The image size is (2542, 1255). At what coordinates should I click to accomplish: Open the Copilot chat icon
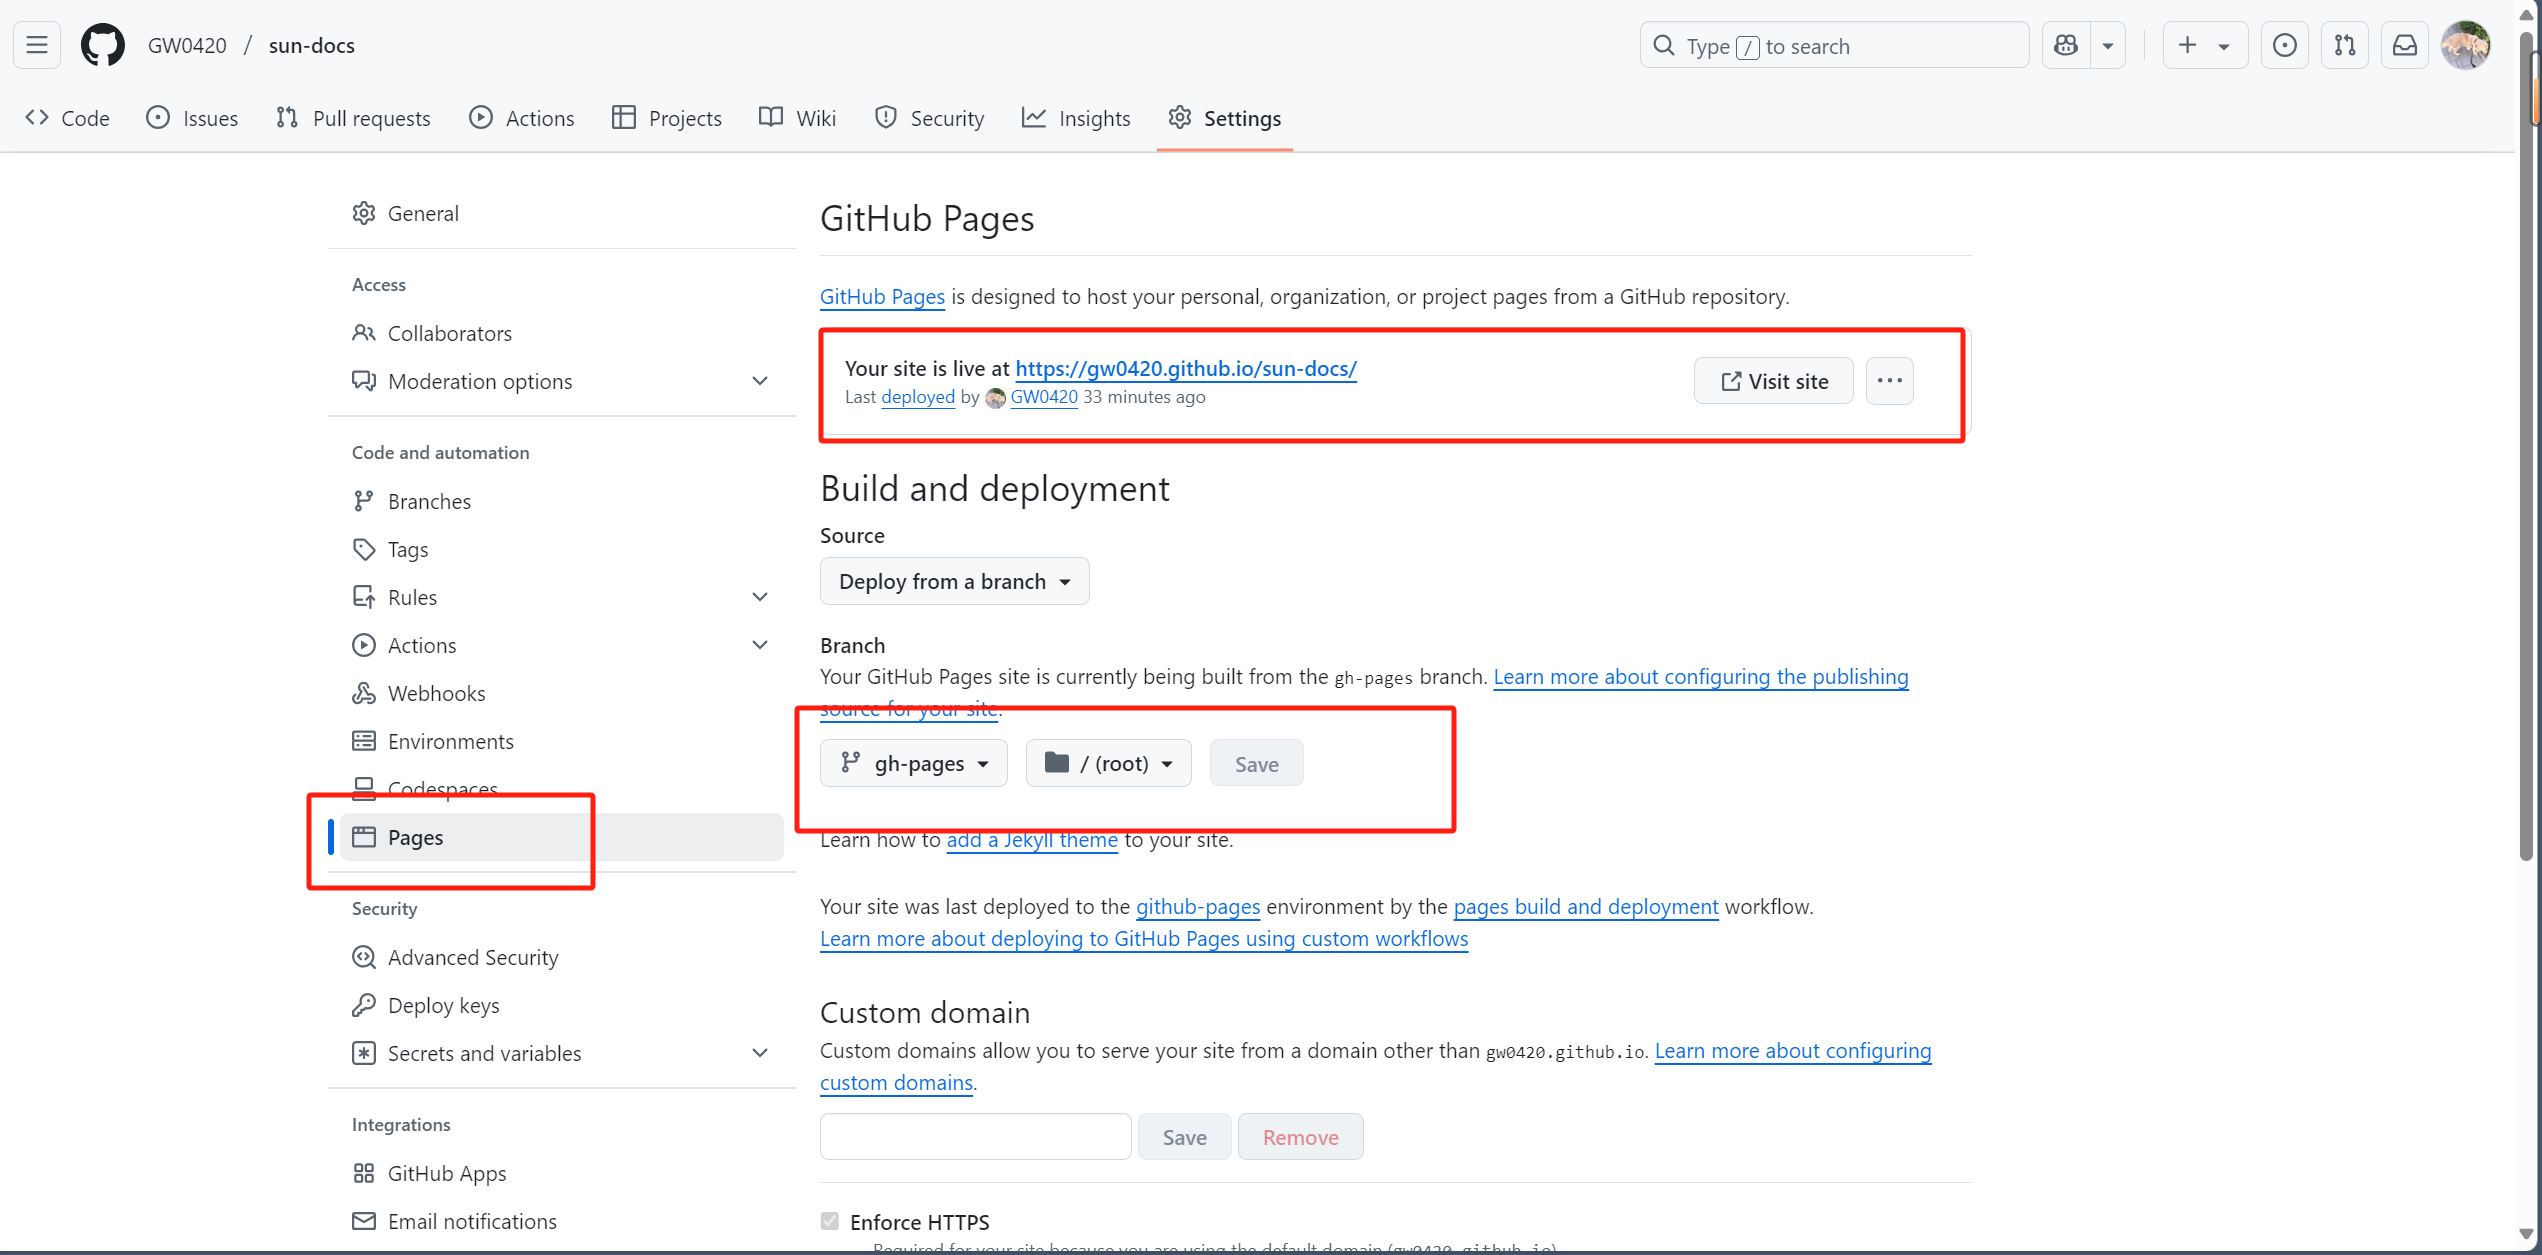point(2066,46)
